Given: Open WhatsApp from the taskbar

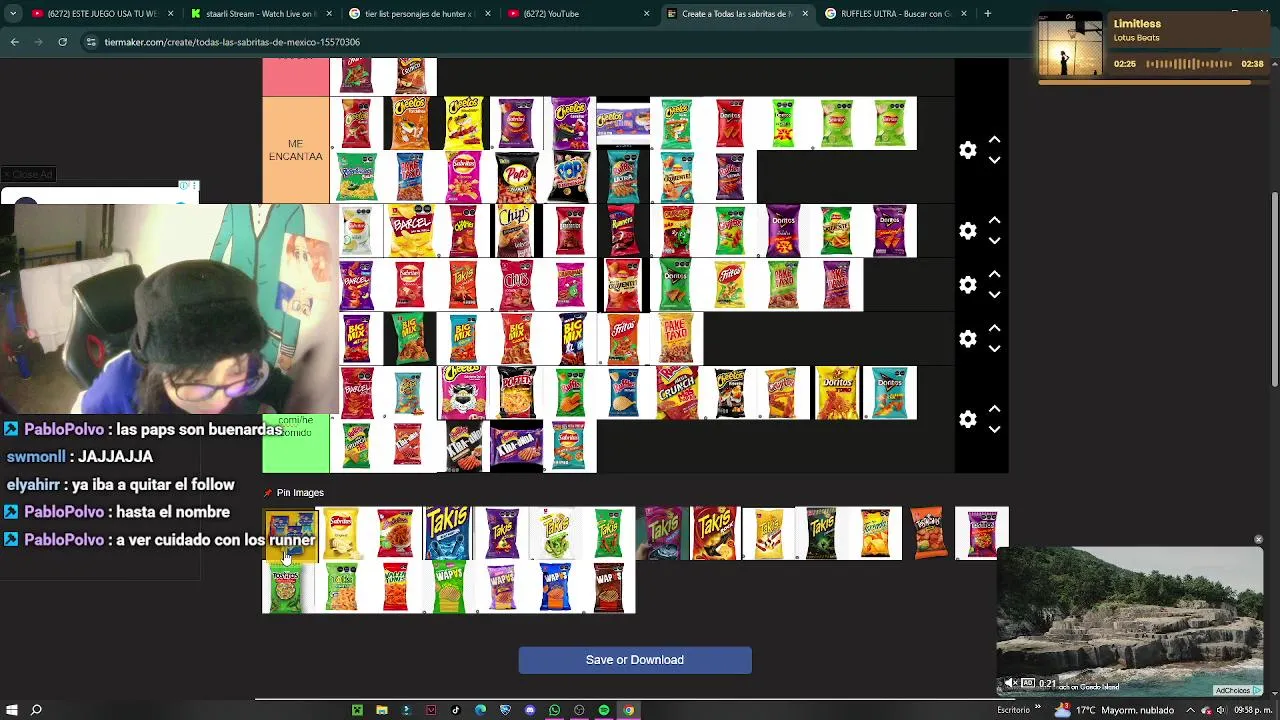Looking at the screenshot, I should (554, 710).
